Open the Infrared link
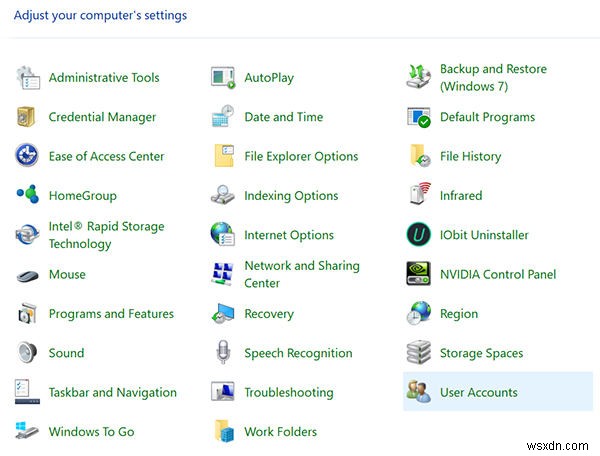 click(461, 195)
